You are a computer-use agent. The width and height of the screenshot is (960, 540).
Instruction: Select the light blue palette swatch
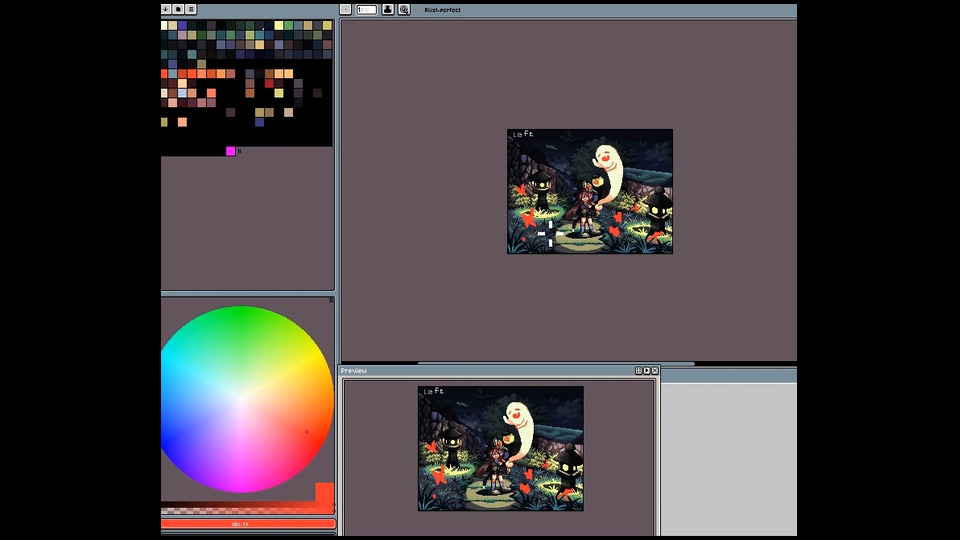182,93
